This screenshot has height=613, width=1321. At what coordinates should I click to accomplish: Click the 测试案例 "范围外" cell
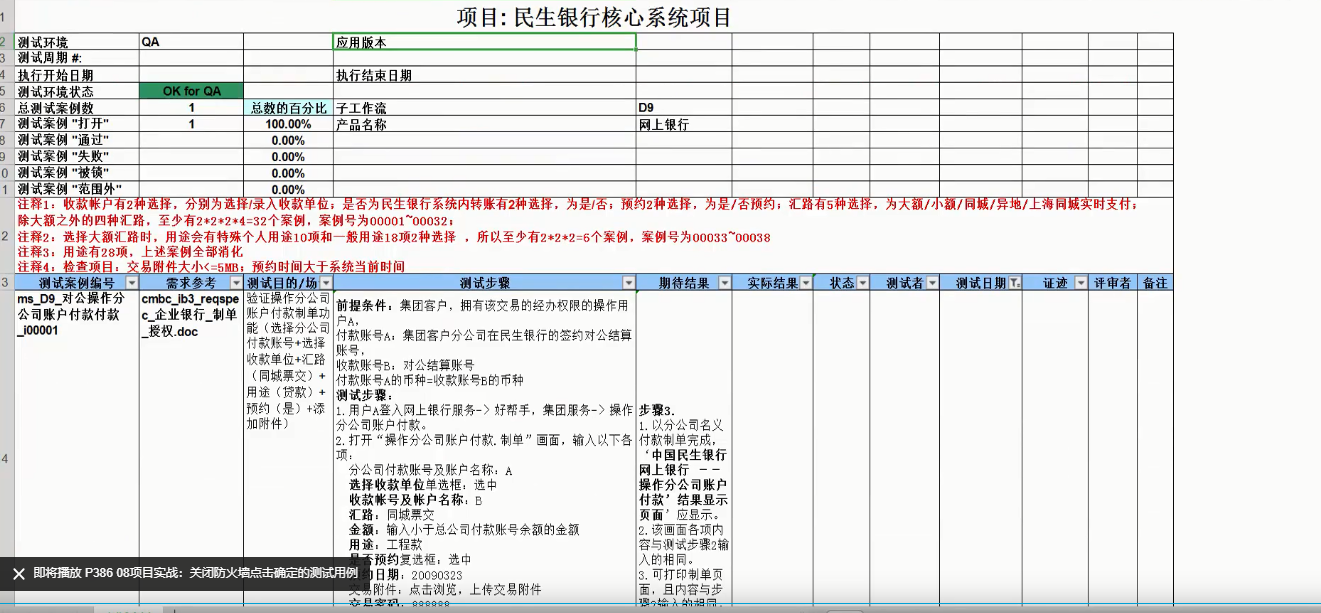pyautogui.click(x=77, y=189)
